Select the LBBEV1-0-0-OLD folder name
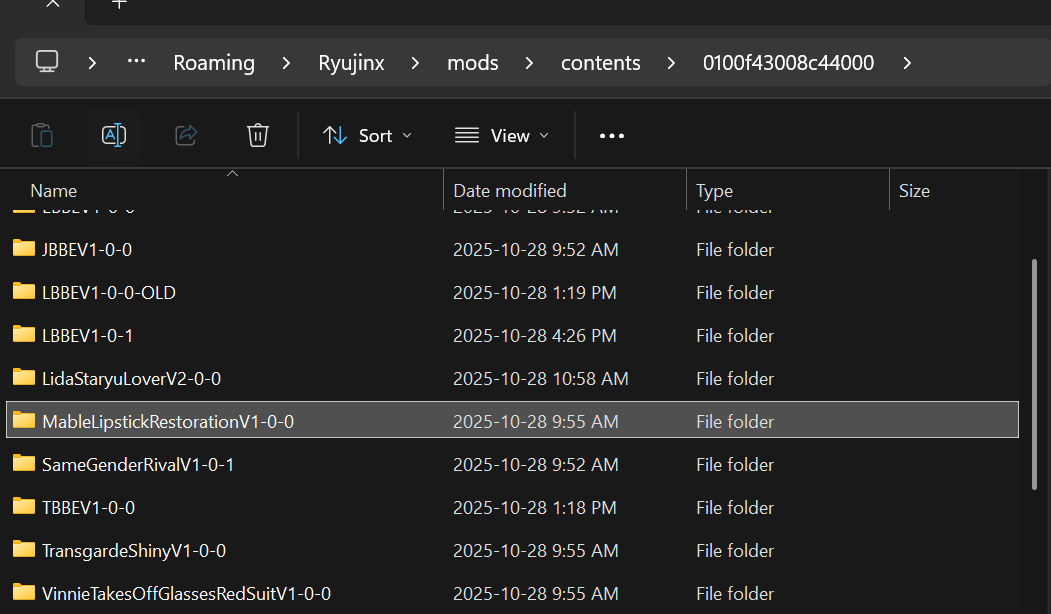This screenshot has height=614, width=1051. (x=109, y=292)
